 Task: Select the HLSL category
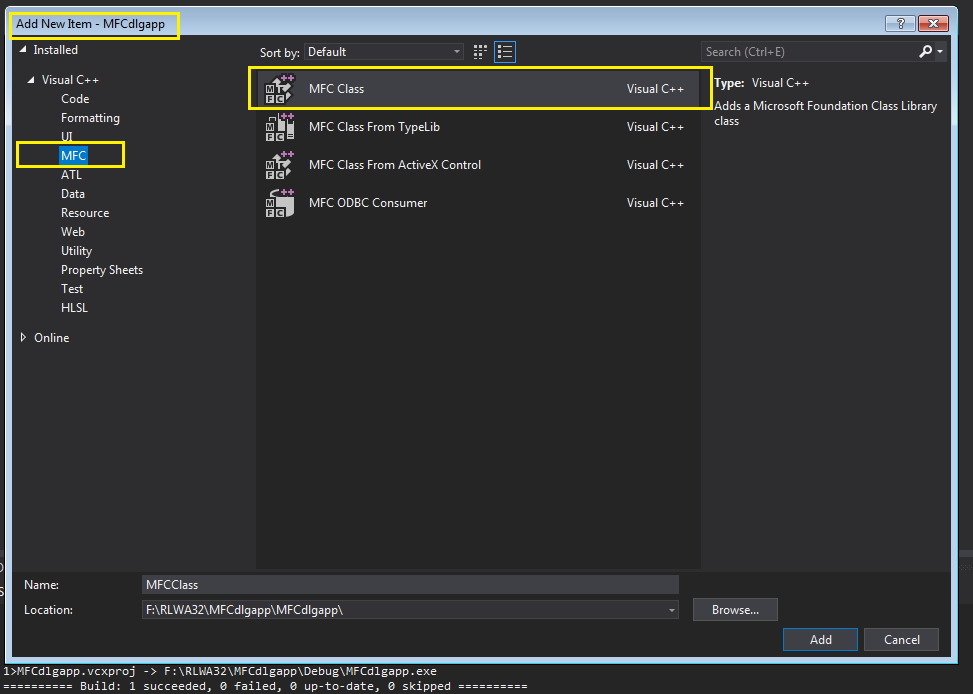(x=74, y=308)
